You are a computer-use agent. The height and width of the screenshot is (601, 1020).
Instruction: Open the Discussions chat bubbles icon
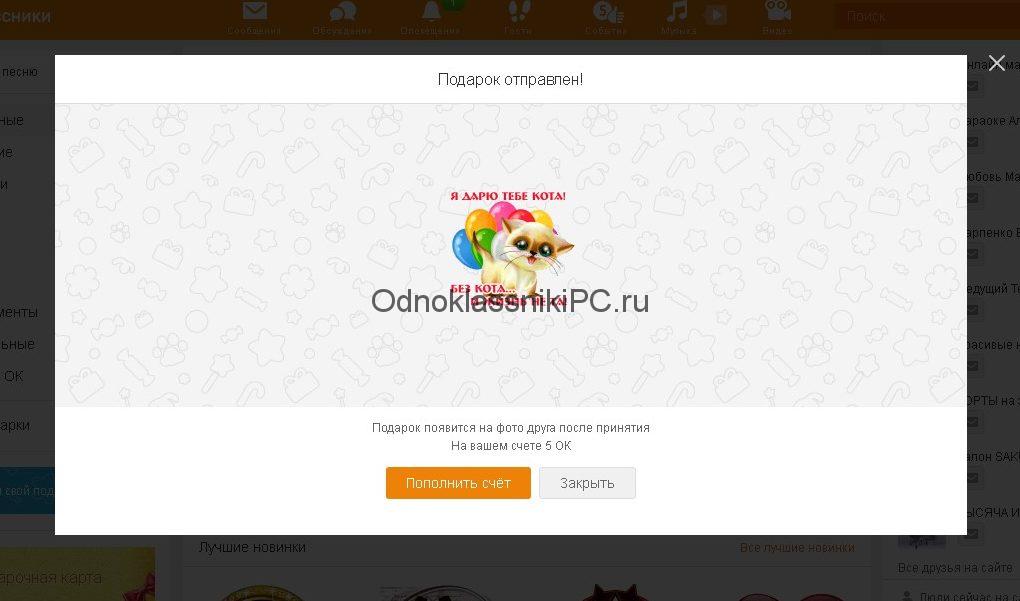342,12
